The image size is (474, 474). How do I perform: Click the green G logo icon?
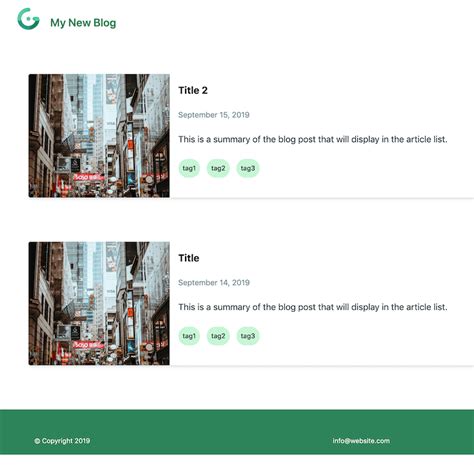(28, 19)
